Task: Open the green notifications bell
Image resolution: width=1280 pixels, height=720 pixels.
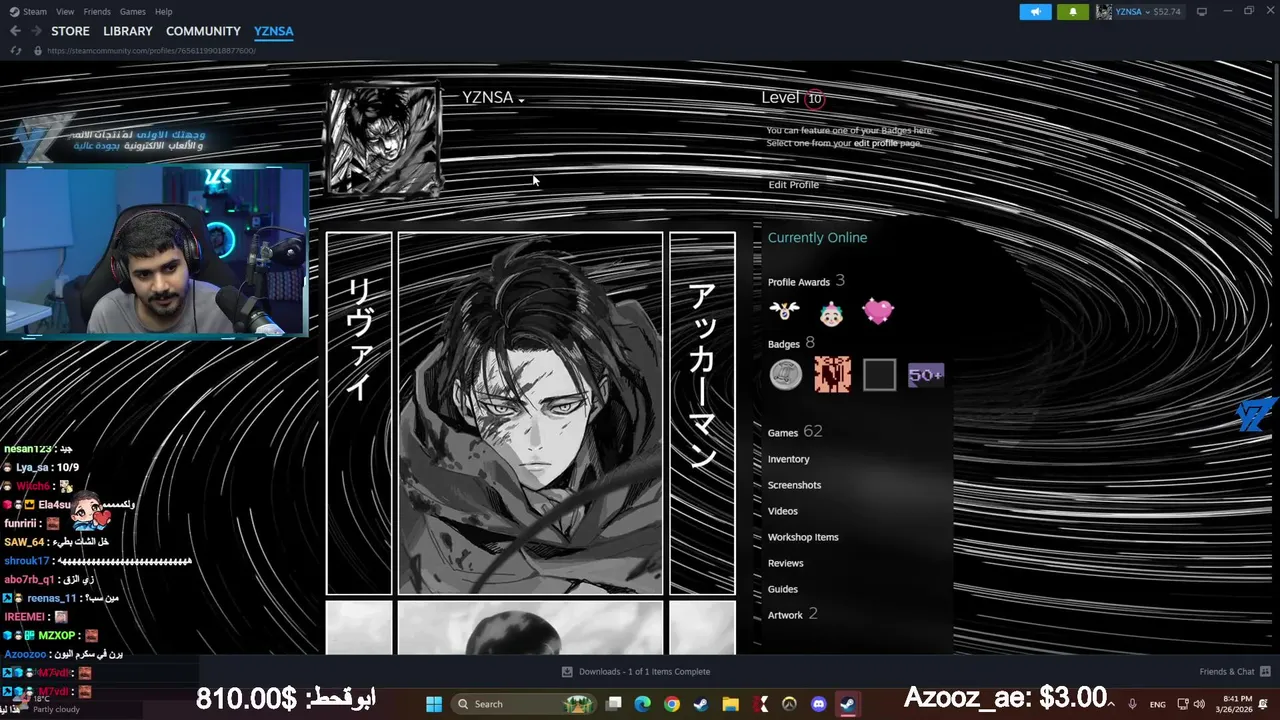Action: 1073,12
